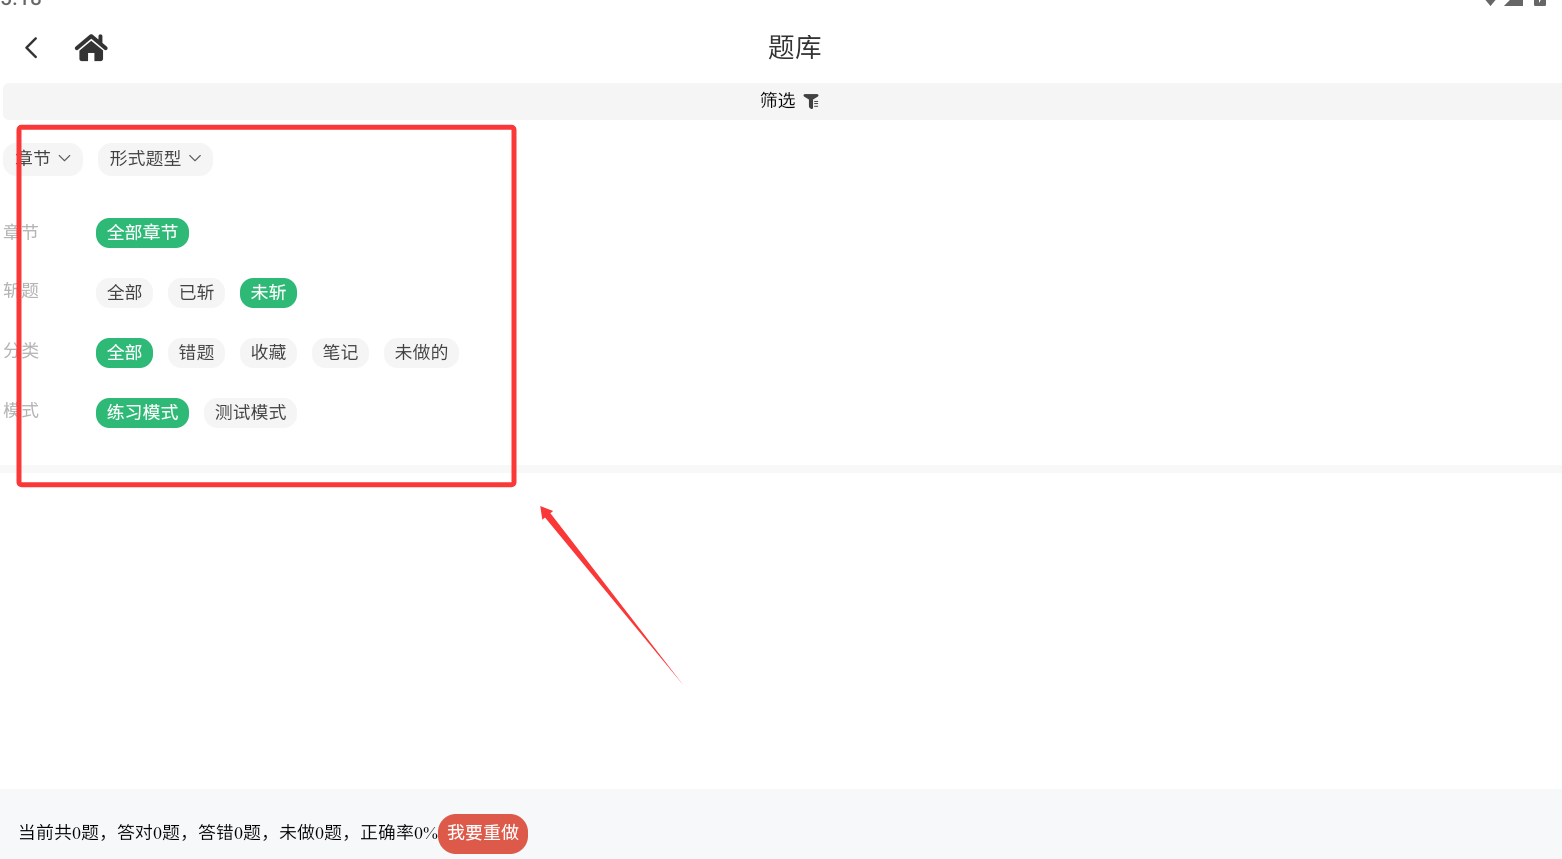
Task: Show only 笔记 questions
Action: (340, 353)
